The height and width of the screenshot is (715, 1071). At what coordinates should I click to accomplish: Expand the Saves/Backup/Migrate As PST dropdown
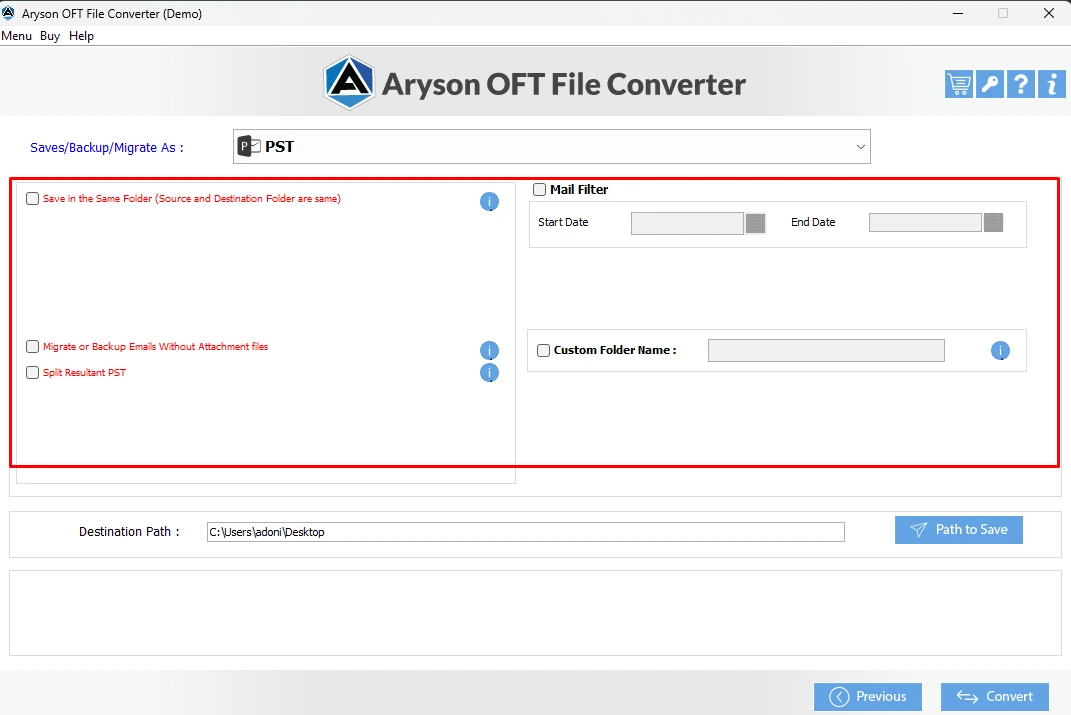click(552, 147)
